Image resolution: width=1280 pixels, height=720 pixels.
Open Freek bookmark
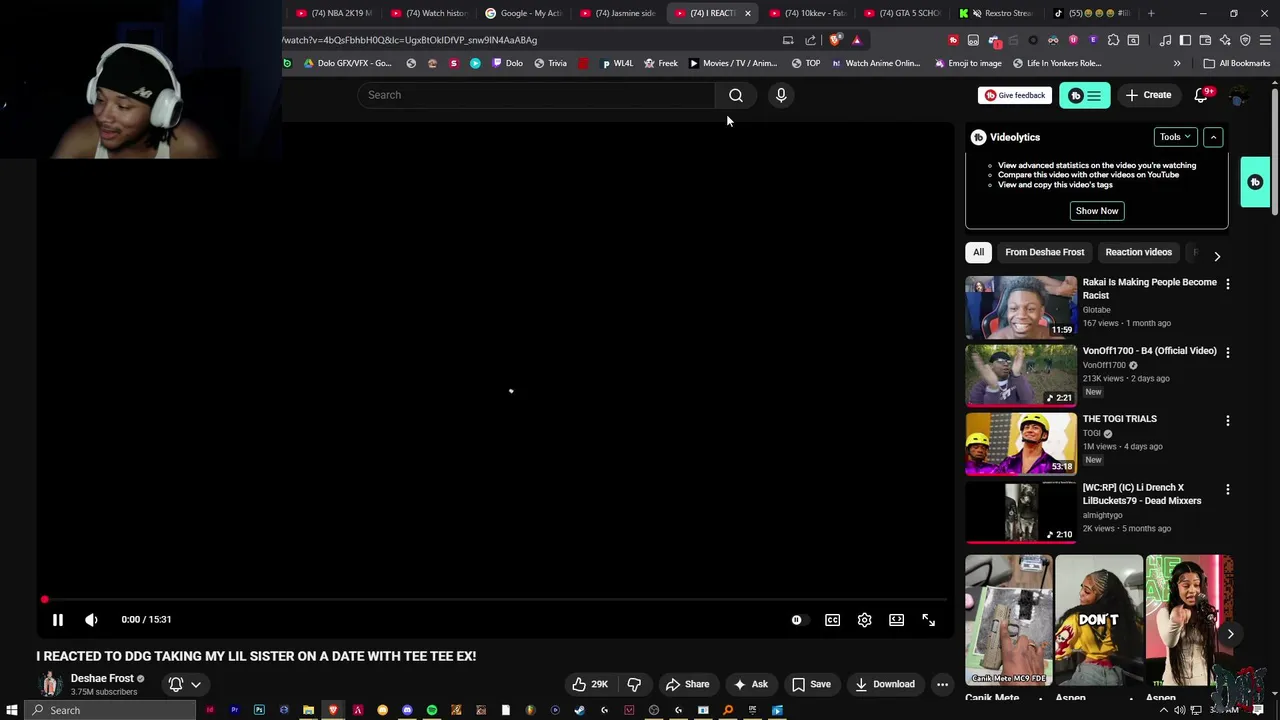click(660, 63)
